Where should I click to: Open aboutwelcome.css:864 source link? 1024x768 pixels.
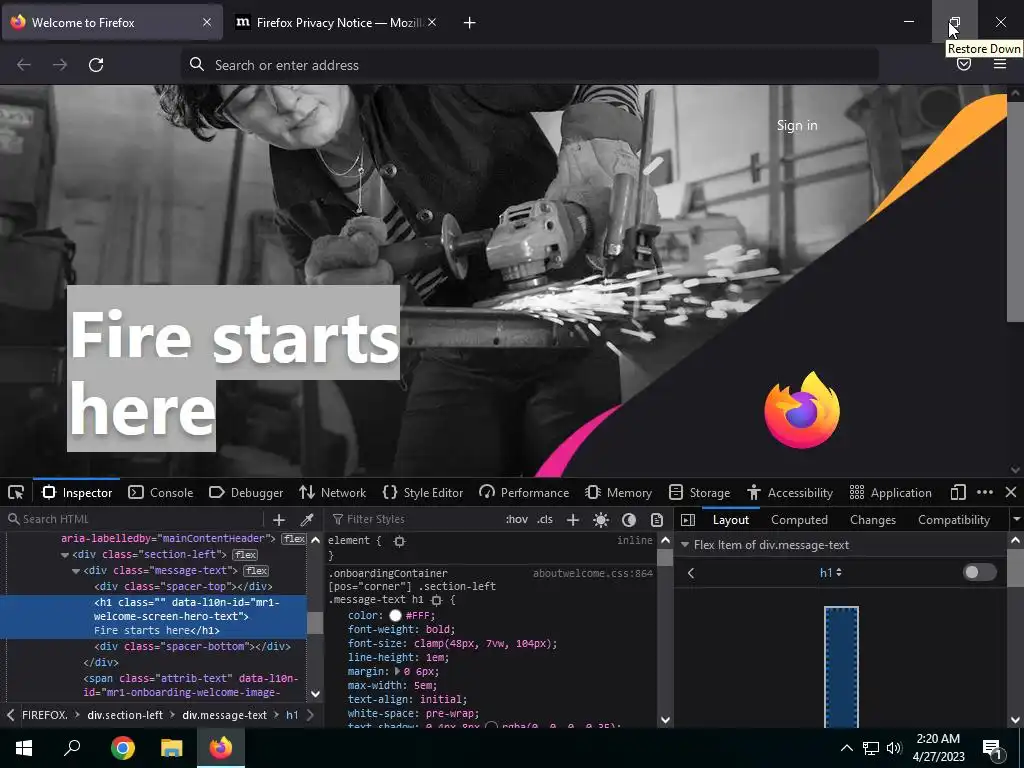point(593,573)
